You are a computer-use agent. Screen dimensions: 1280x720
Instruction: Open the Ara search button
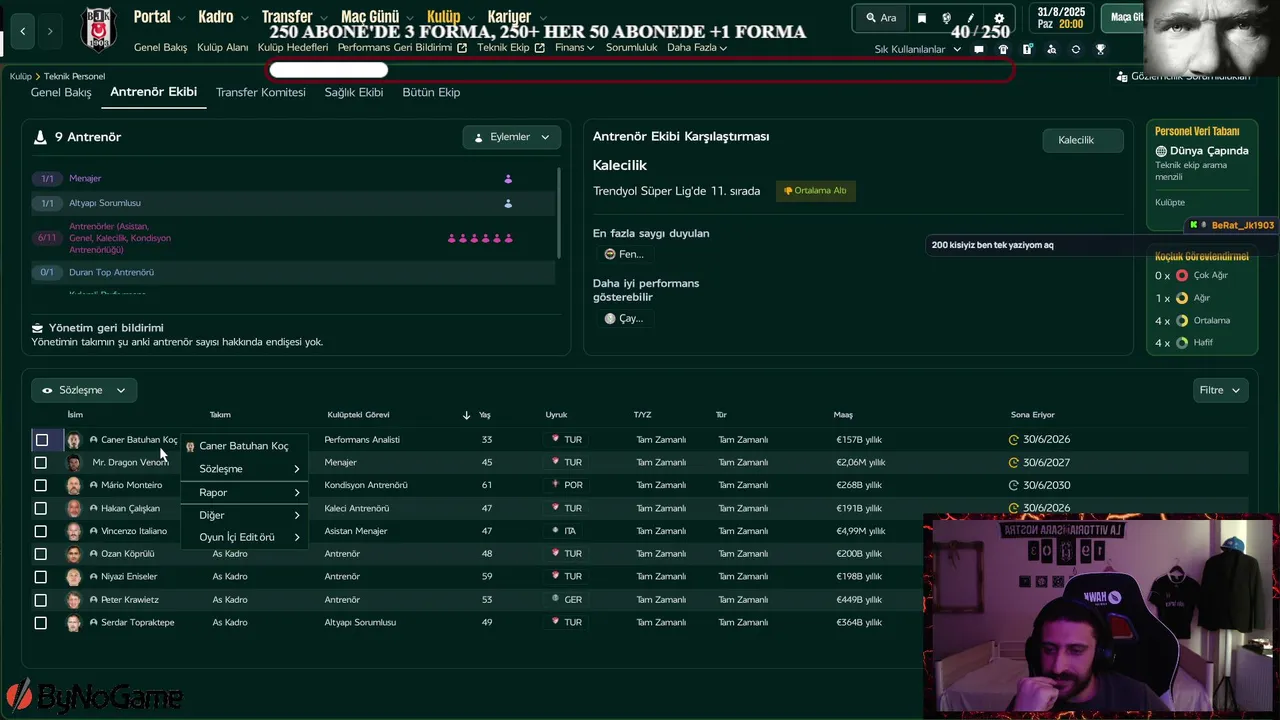coord(881,18)
